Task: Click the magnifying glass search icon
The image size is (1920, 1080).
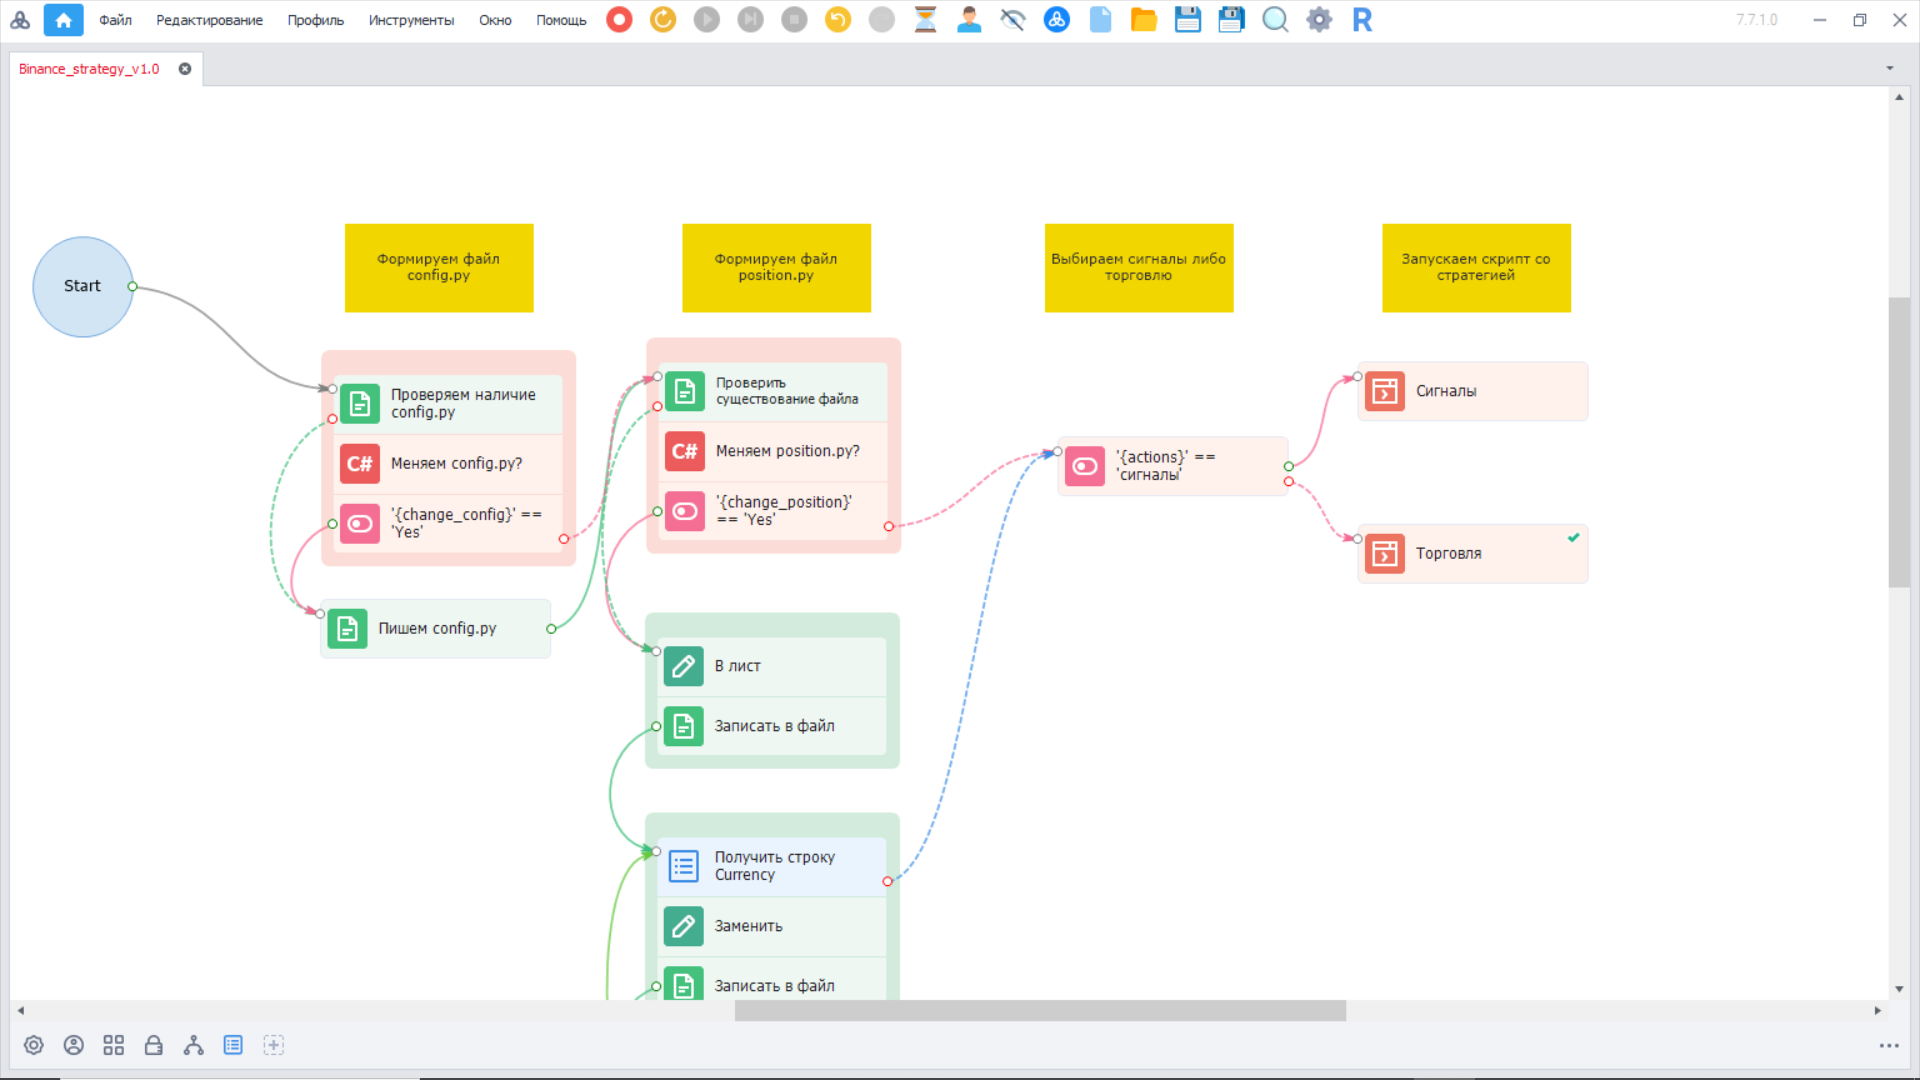Action: (x=1274, y=20)
